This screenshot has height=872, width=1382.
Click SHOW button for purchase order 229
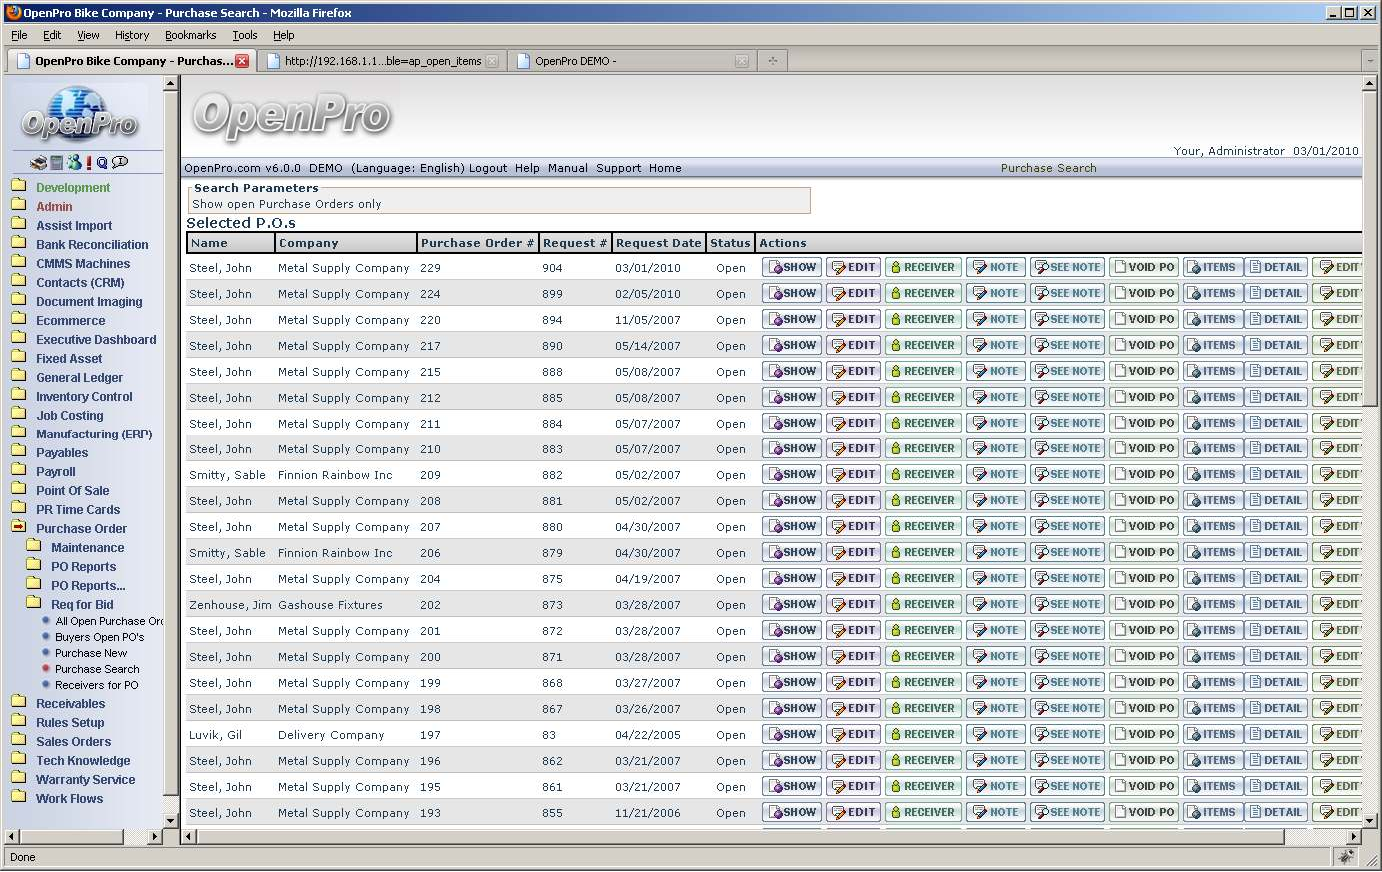tap(792, 268)
